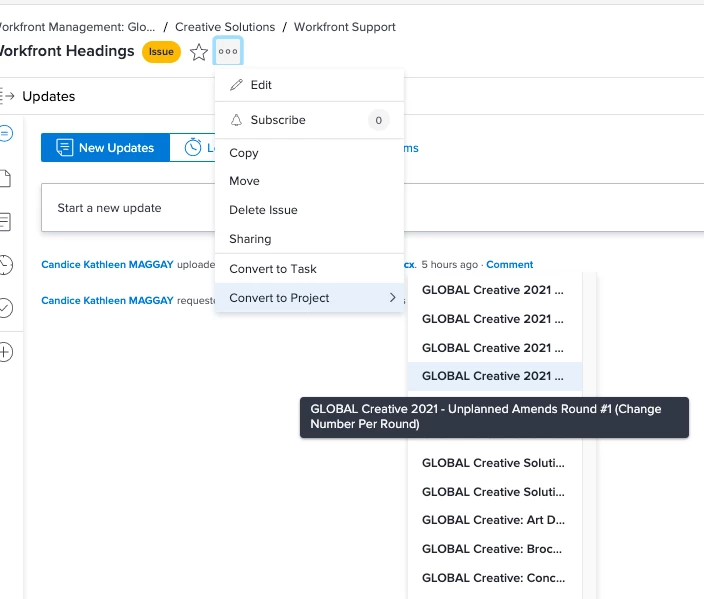Click Candice Kathleen MAGGAY on the requested row

coord(107,300)
